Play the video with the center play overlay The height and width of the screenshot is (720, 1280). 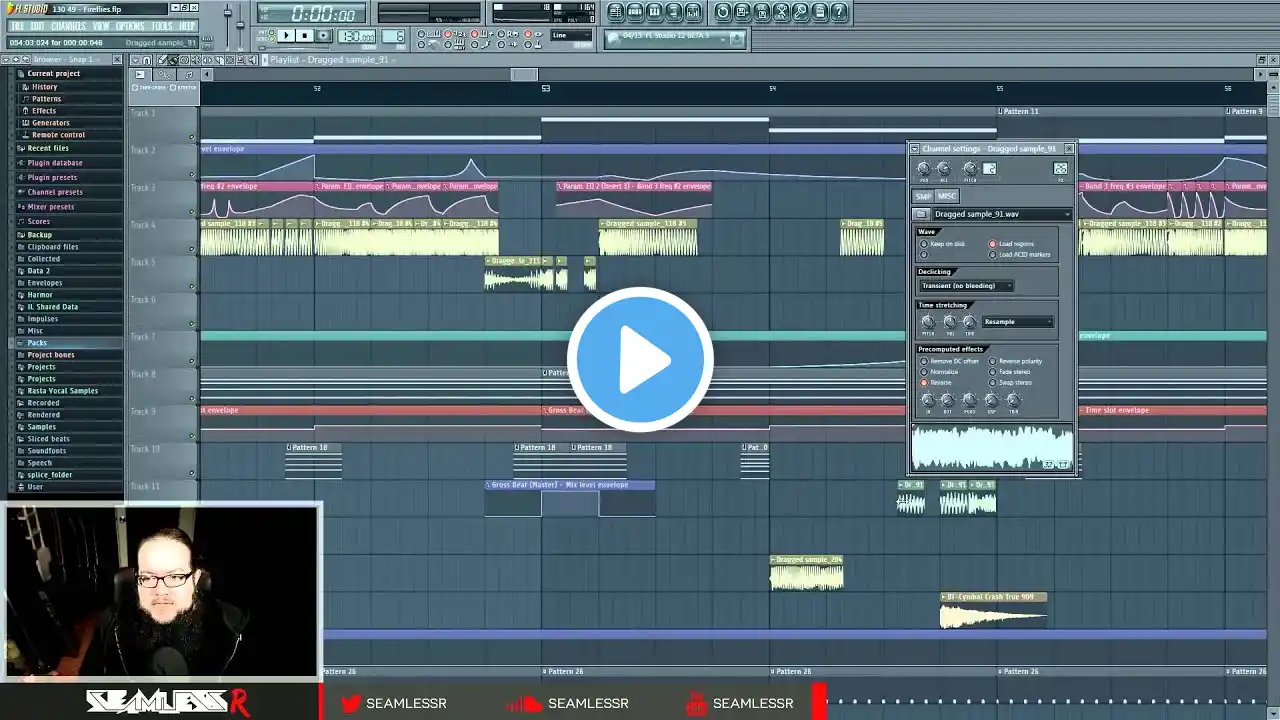click(x=640, y=360)
